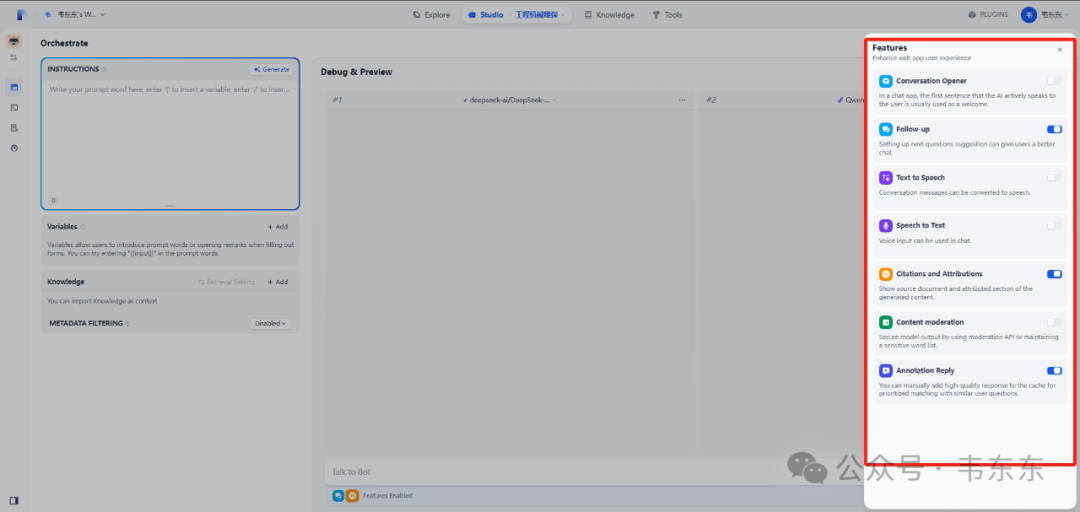
Task: Disable the Follow-up toggle
Action: point(1054,130)
